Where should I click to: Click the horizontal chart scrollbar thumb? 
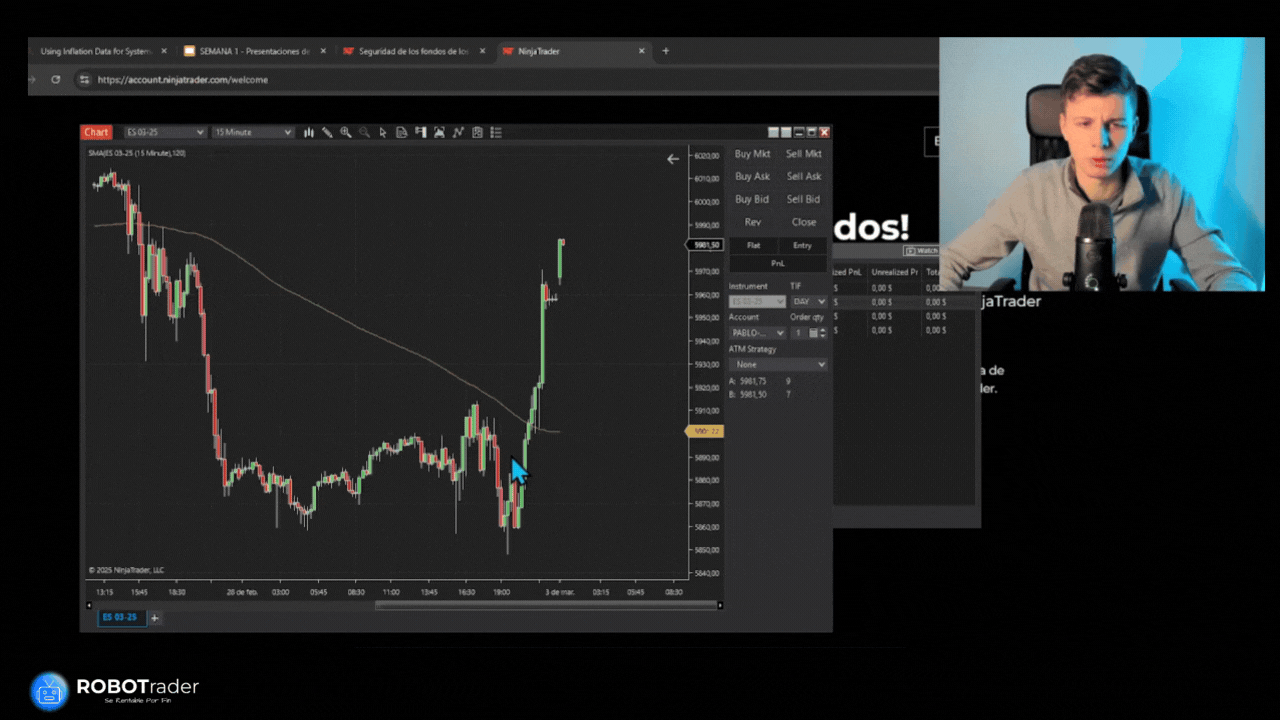(x=546, y=605)
